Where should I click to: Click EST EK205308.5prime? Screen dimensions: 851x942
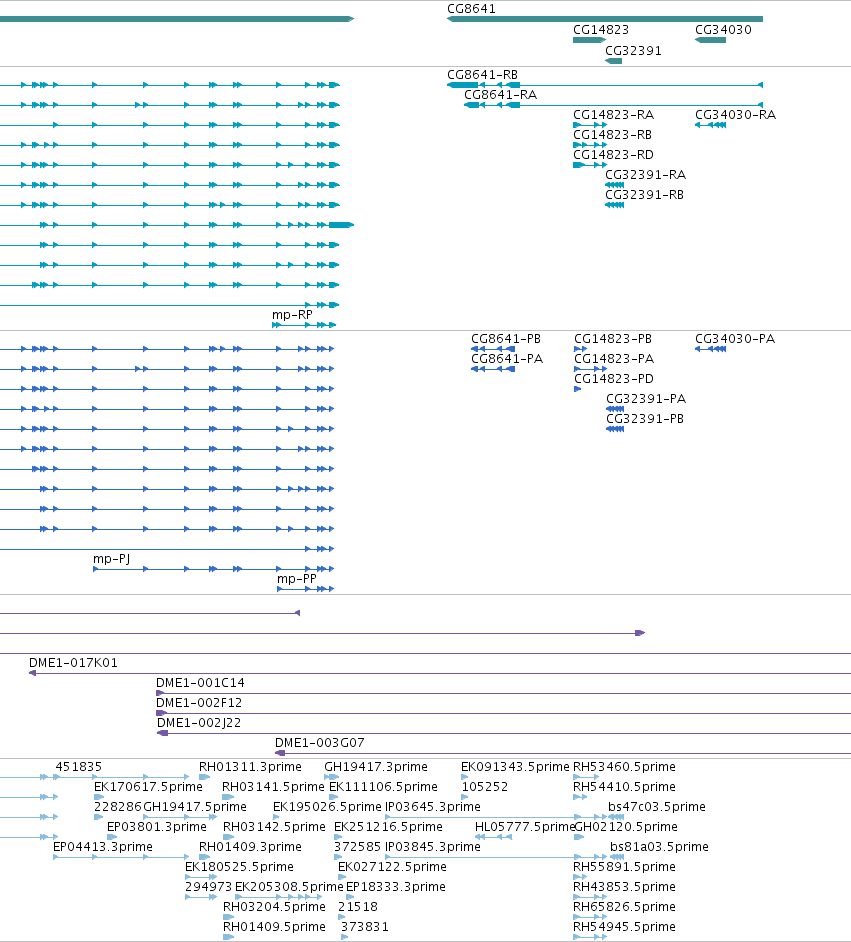coord(289,887)
